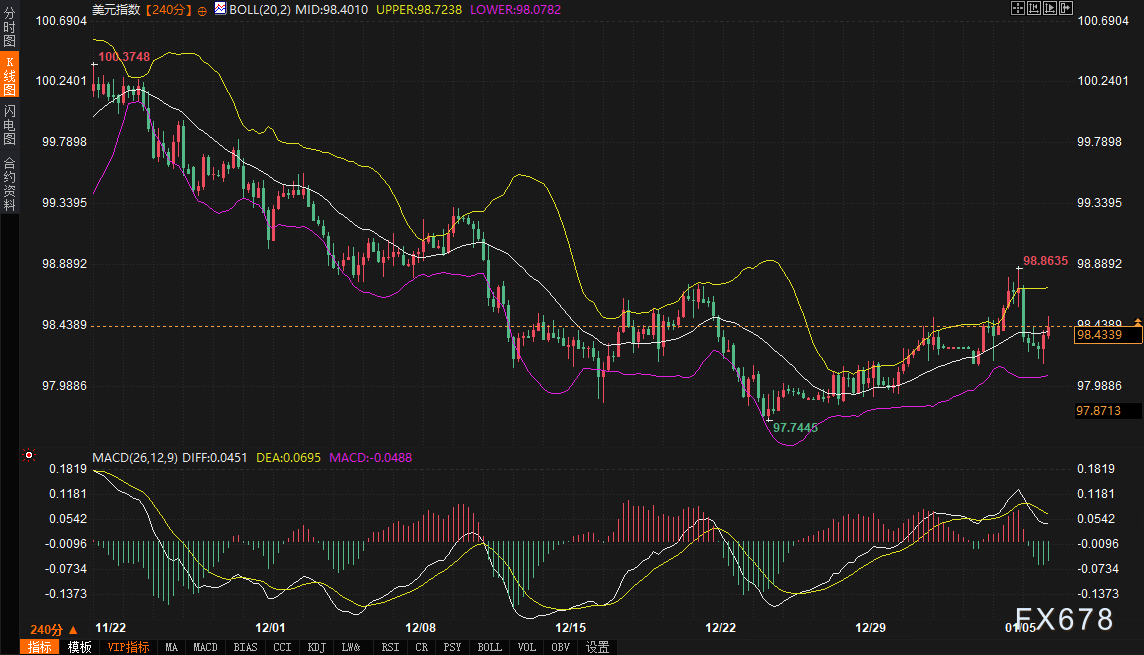This screenshot has height=655, width=1144.
Task: Open 合约资料 contract info in sidebar
Action: coord(9,184)
